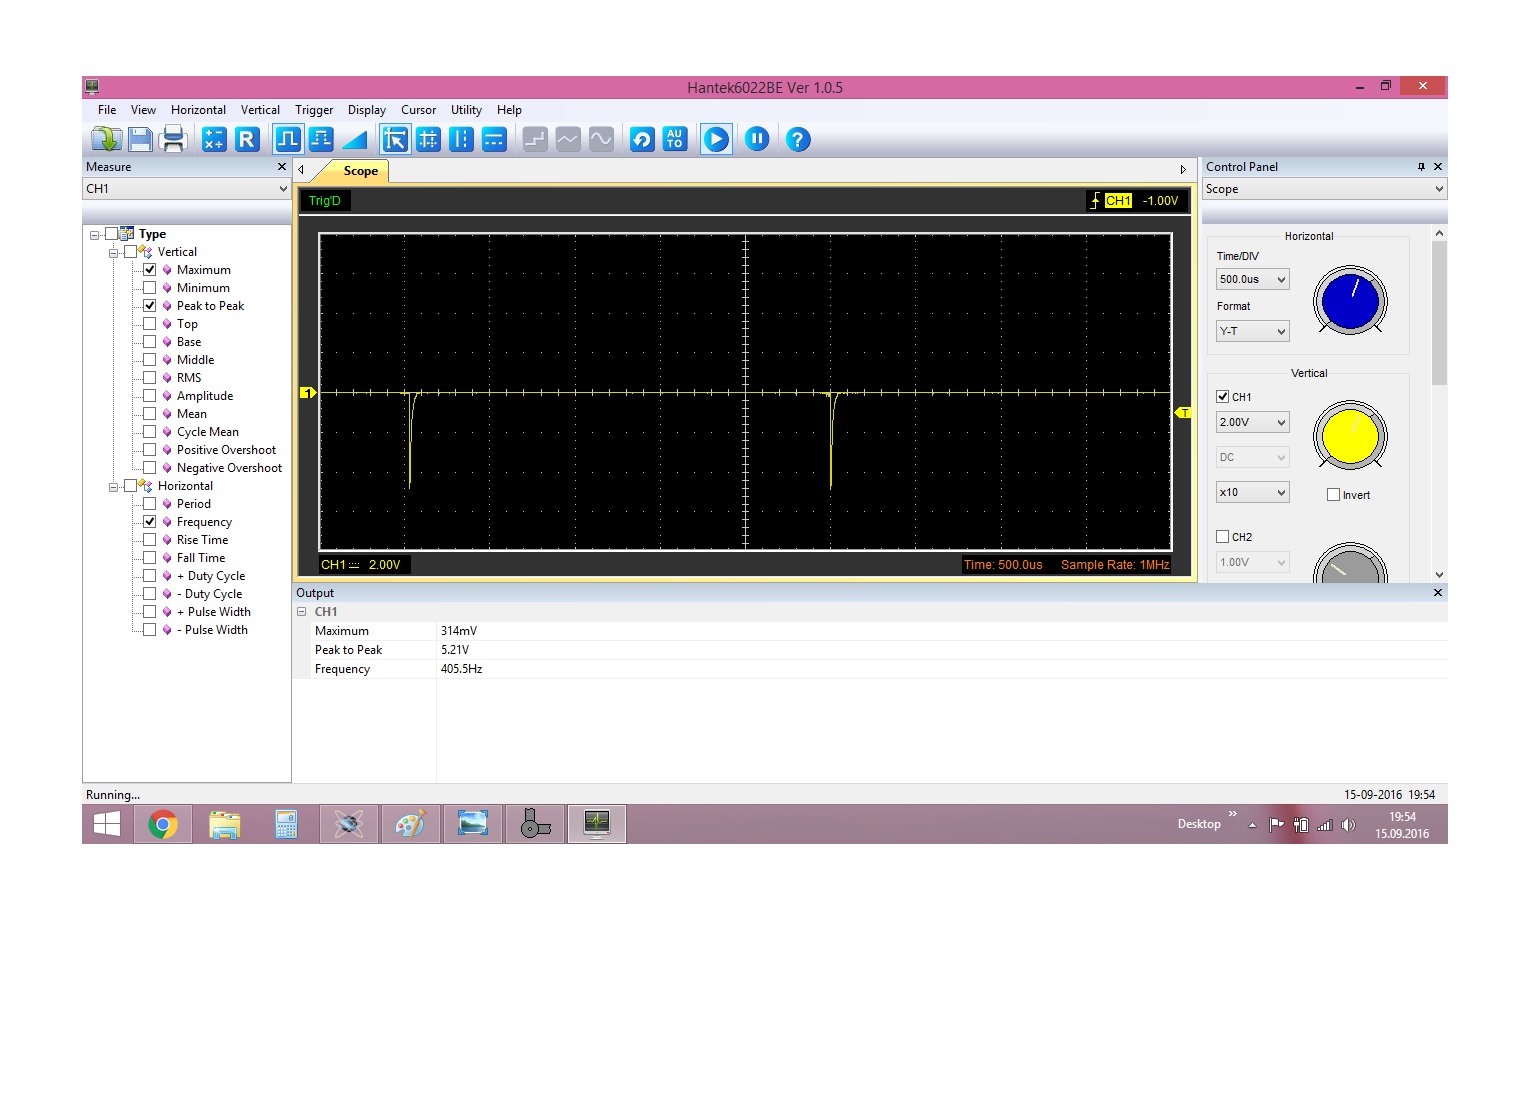Select the cross cursor toolbar icon
Image resolution: width=1520 pixels, height=1105 pixels.
428,140
